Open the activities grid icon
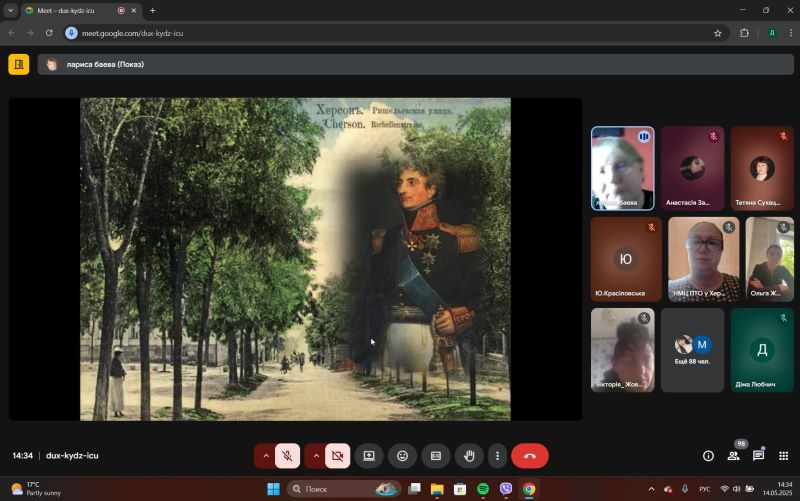Image resolution: width=800 pixels, height=501 pixels. pos(784,456)
